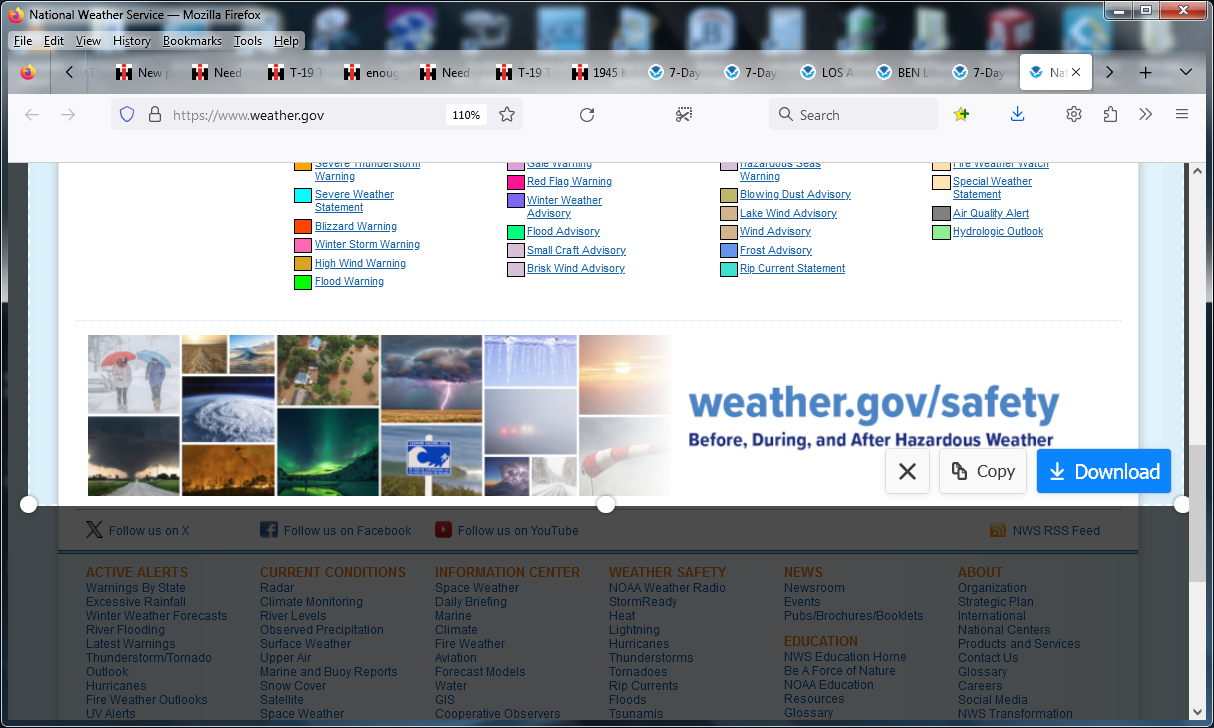Click the forward navigation arrow
Viewport: 1214px width, 728px height.
[x=68, y=115]
